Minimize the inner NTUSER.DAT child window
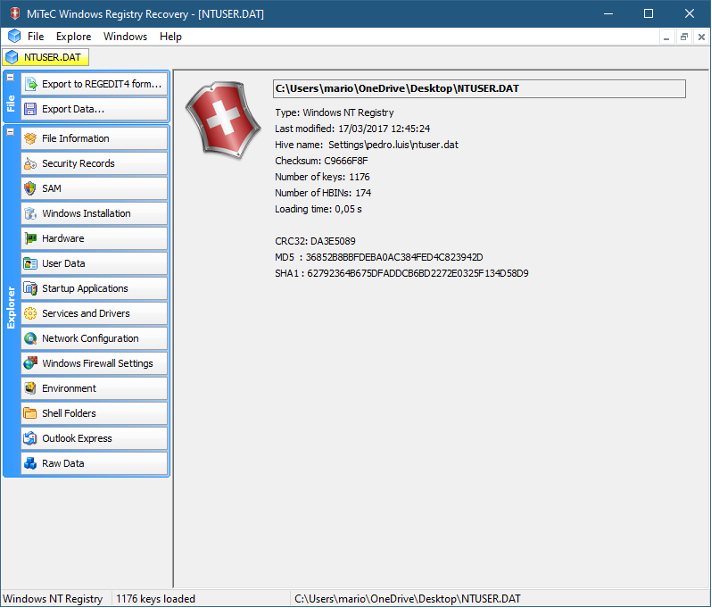 point(666,37)
